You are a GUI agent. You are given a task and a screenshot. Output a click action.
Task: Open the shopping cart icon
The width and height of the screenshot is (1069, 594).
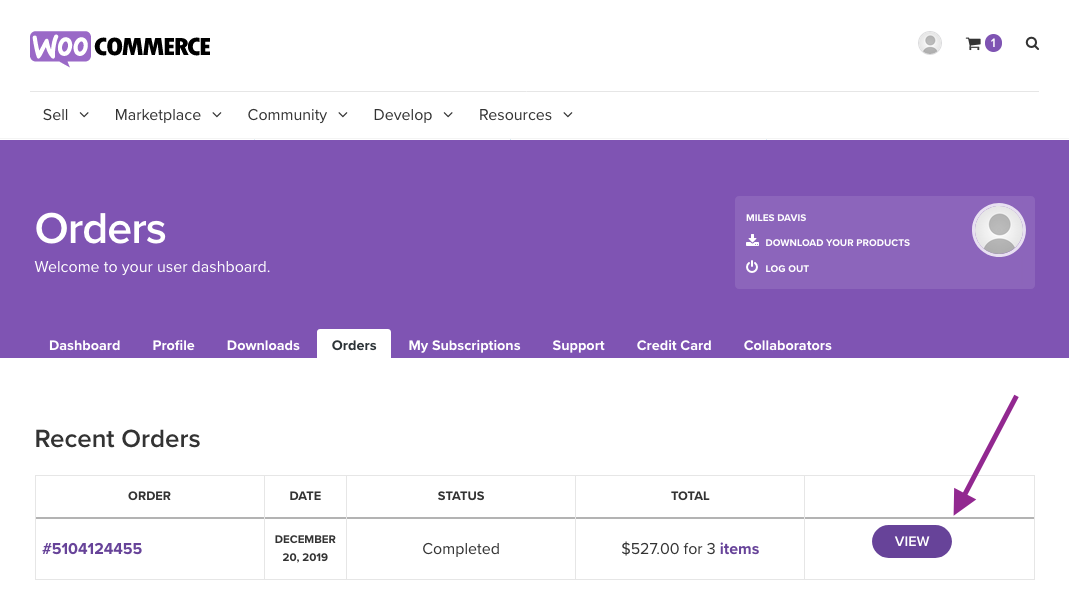973,43
